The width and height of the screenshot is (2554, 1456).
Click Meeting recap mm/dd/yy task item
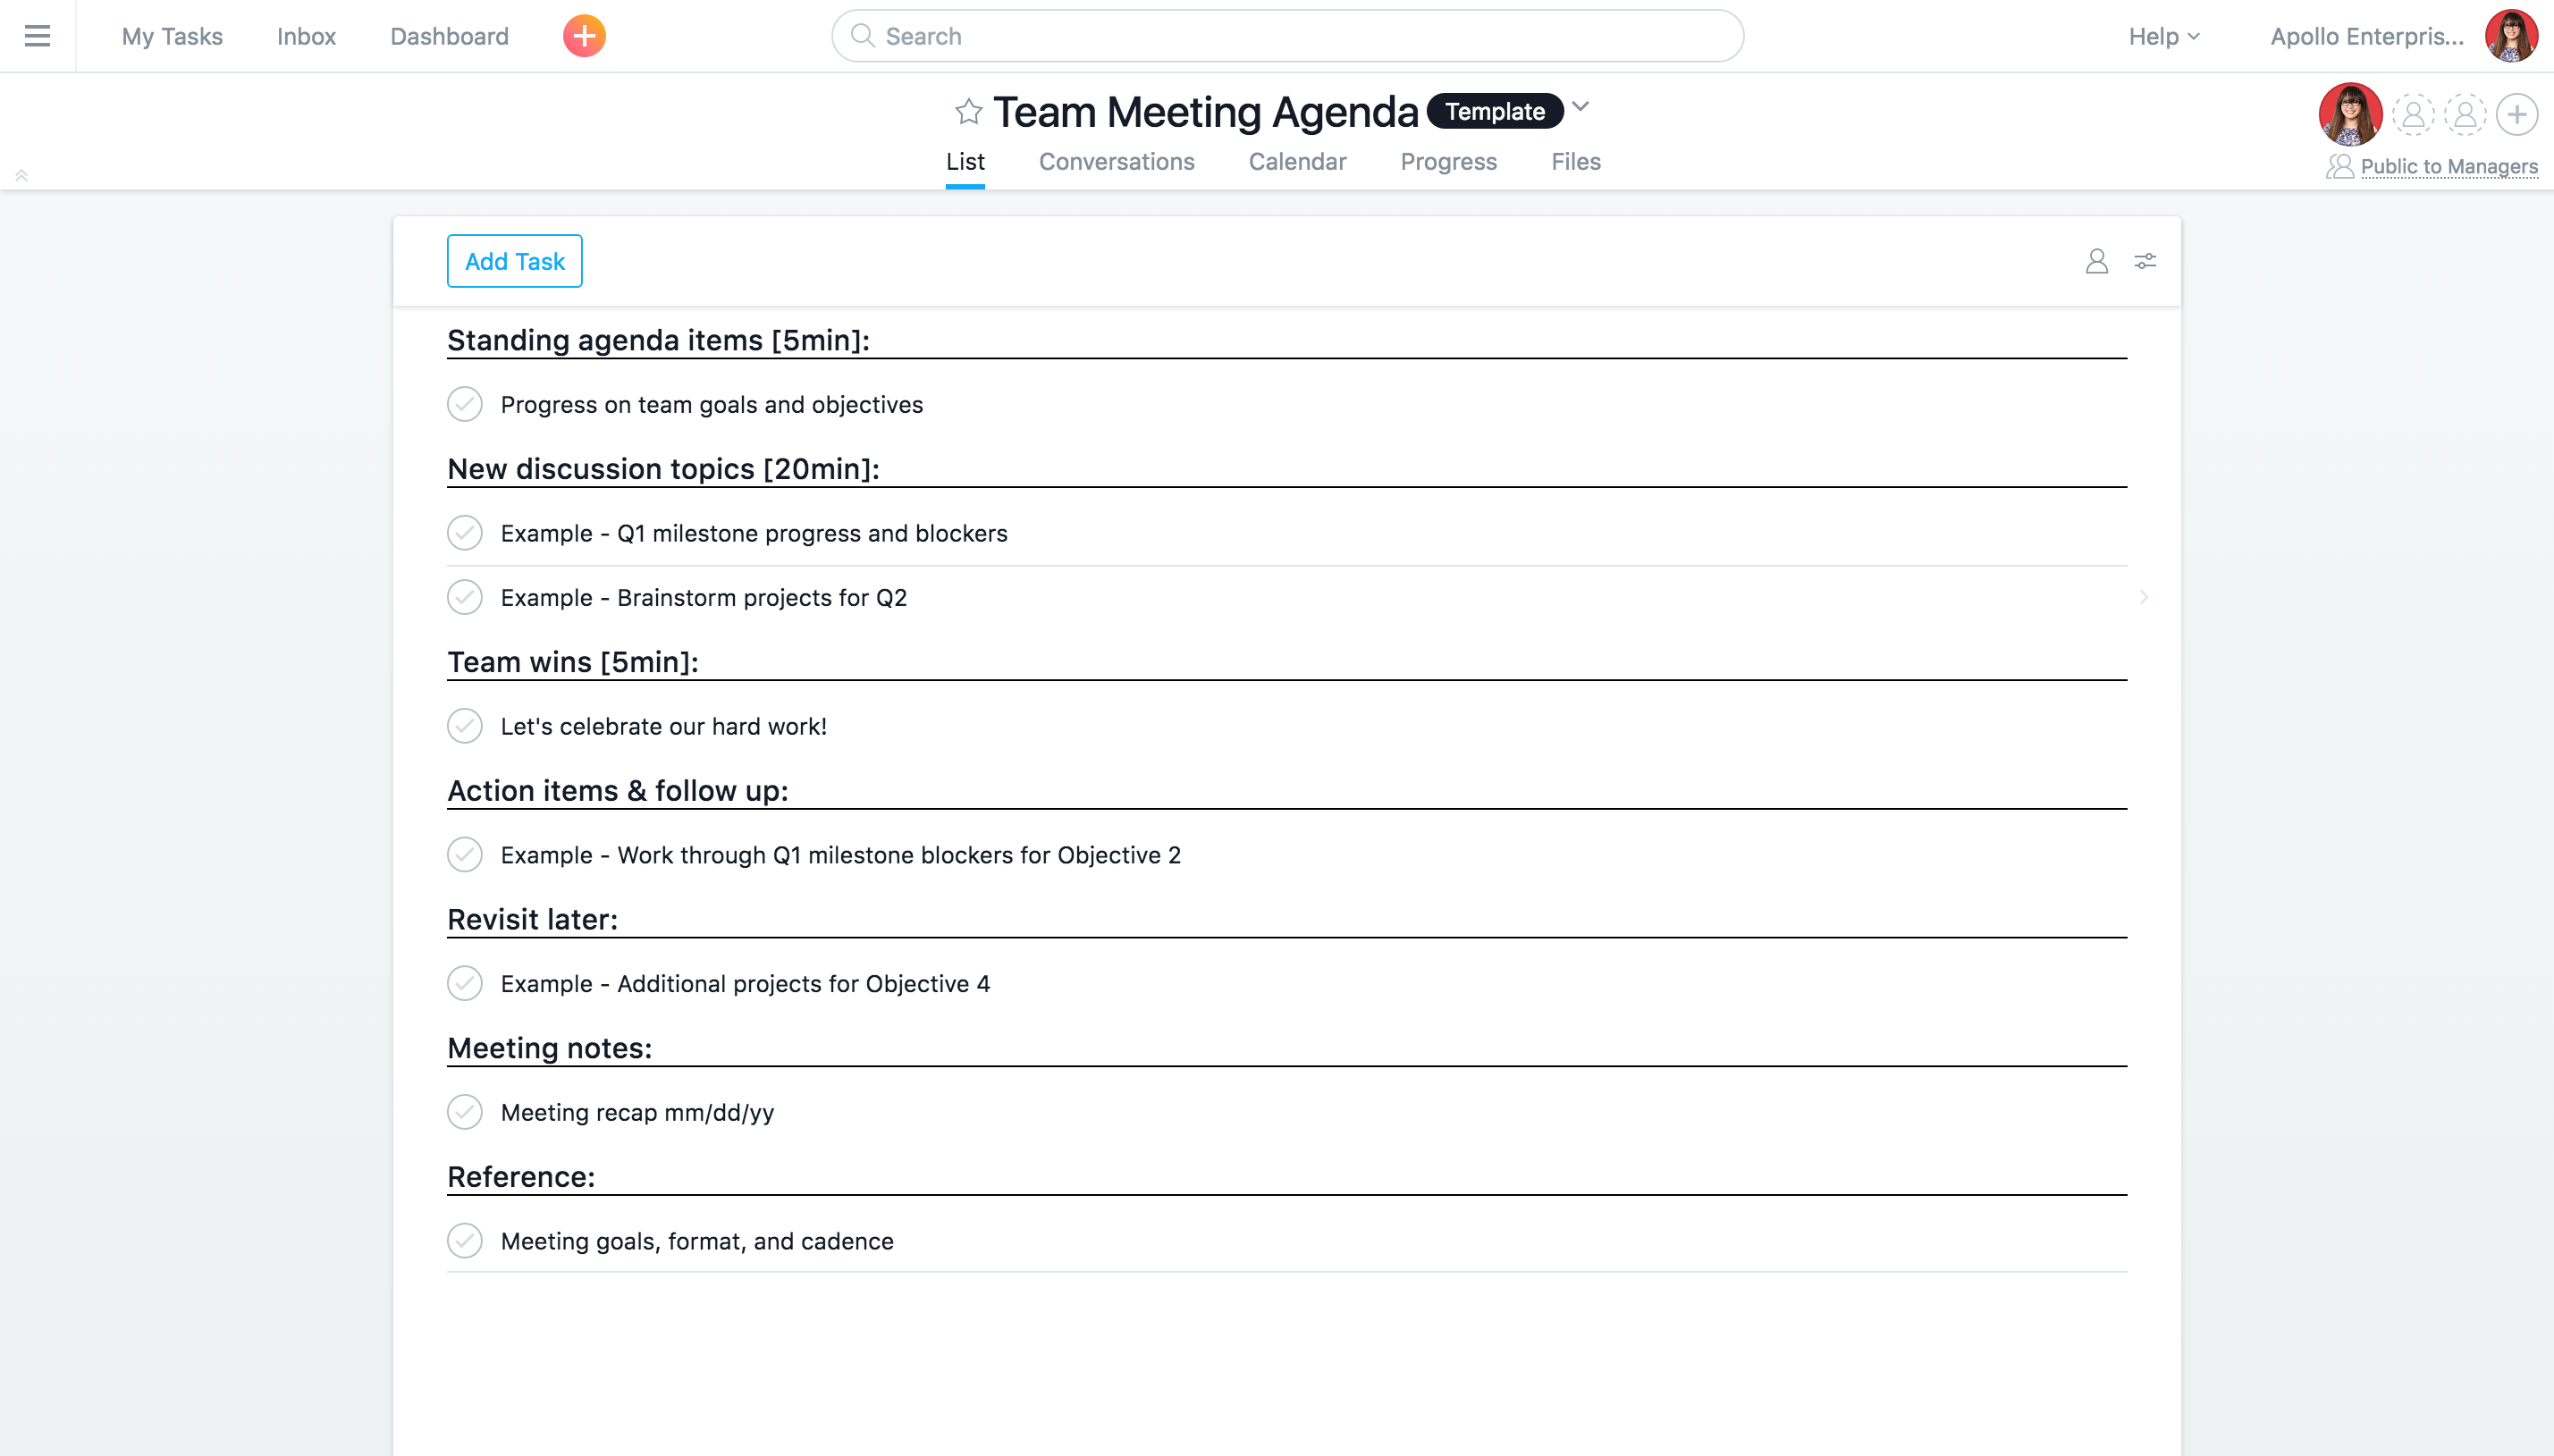click(x=636, y=1112)
